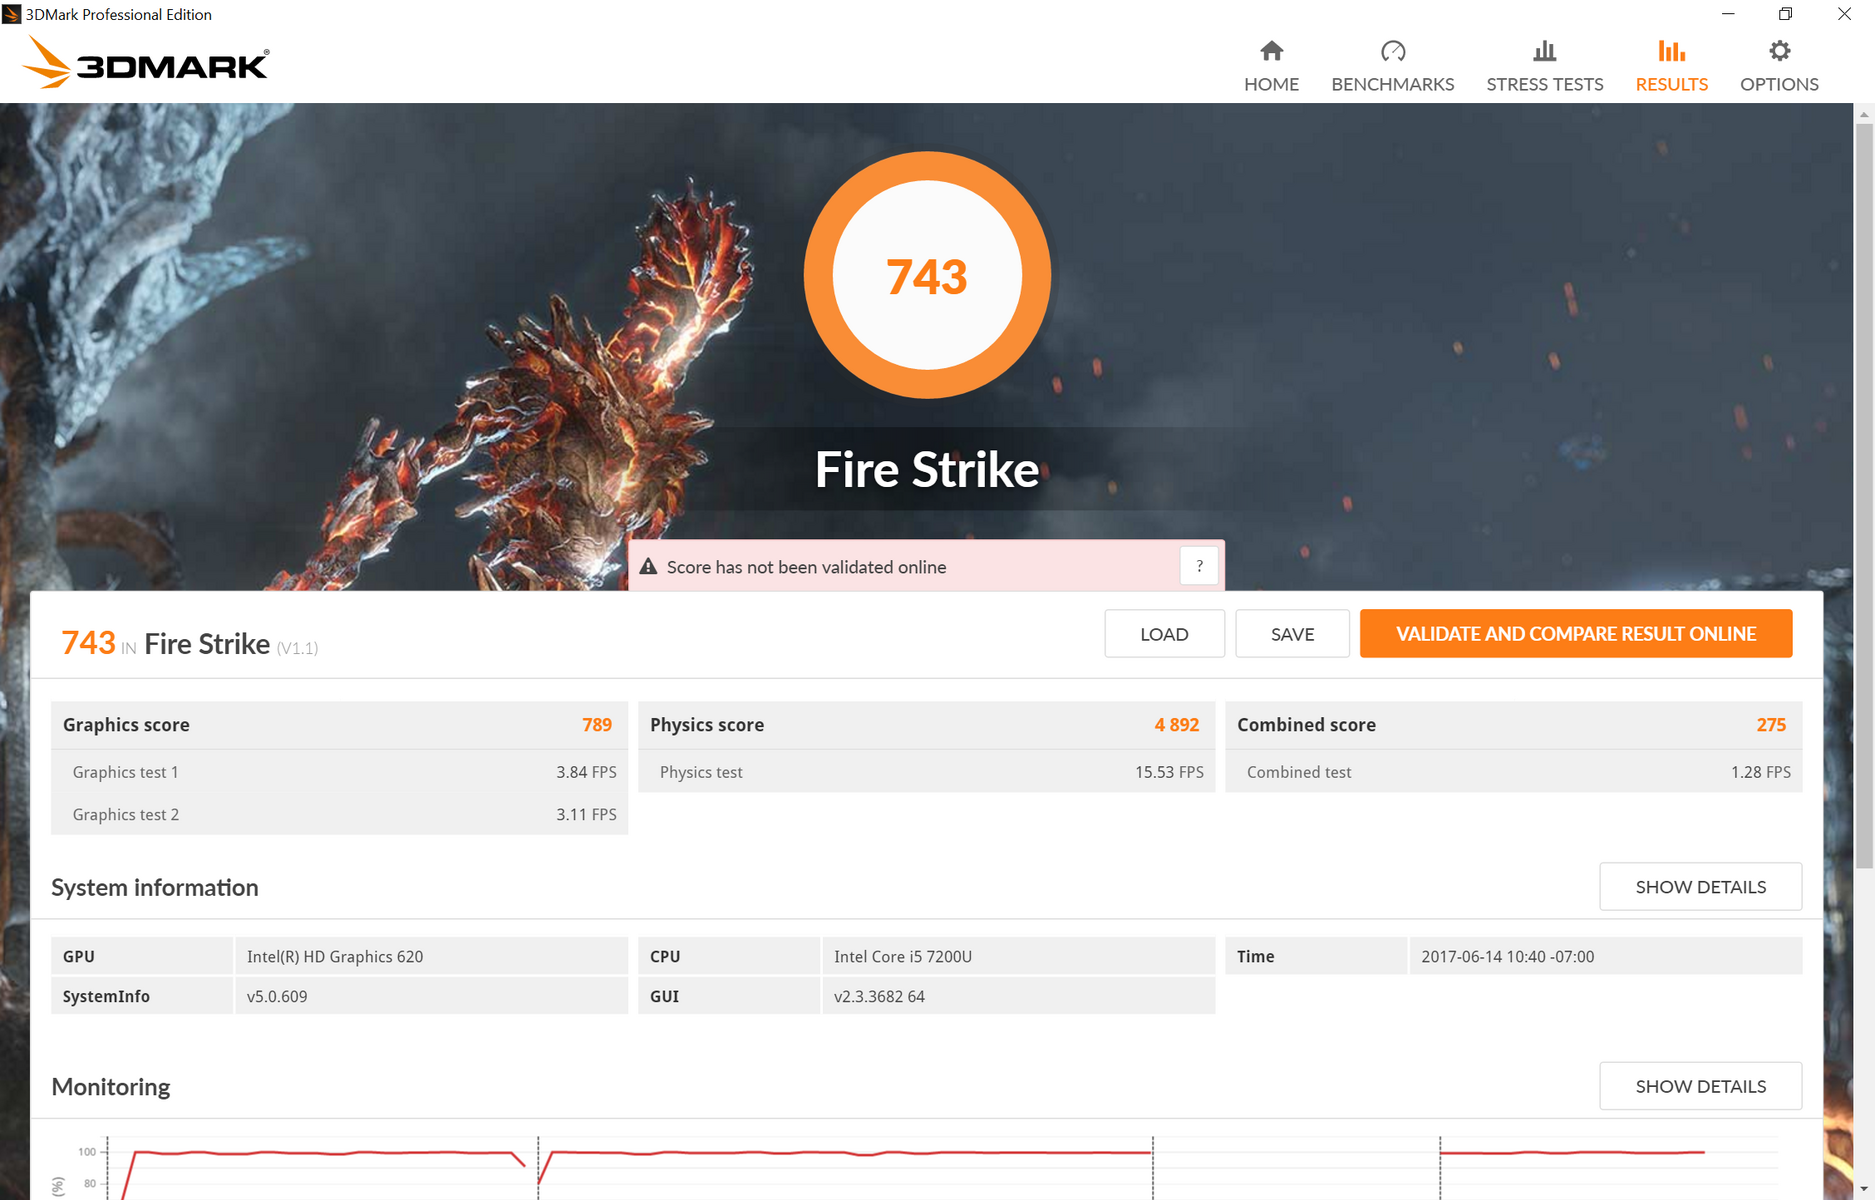
Task: Click the 3DMark Professional Edition window title
Action: 119,14
